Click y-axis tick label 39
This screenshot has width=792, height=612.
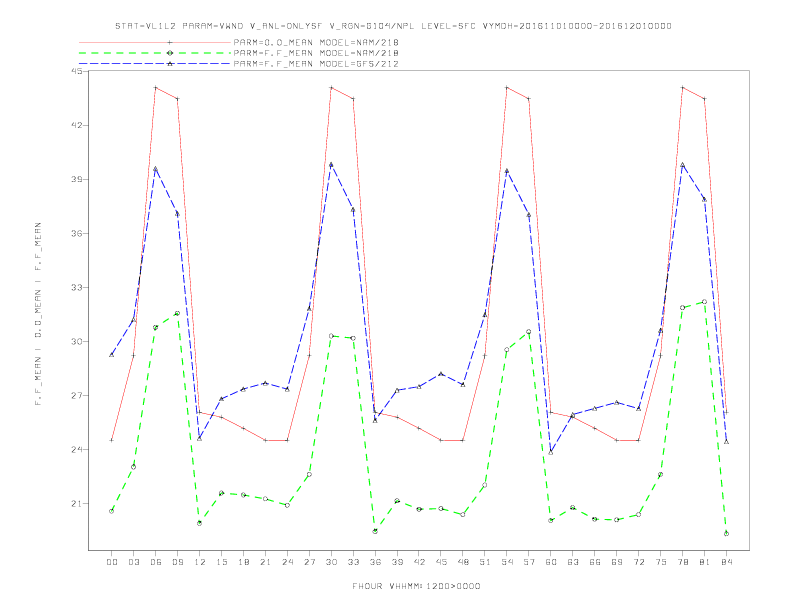click(76, 179)
